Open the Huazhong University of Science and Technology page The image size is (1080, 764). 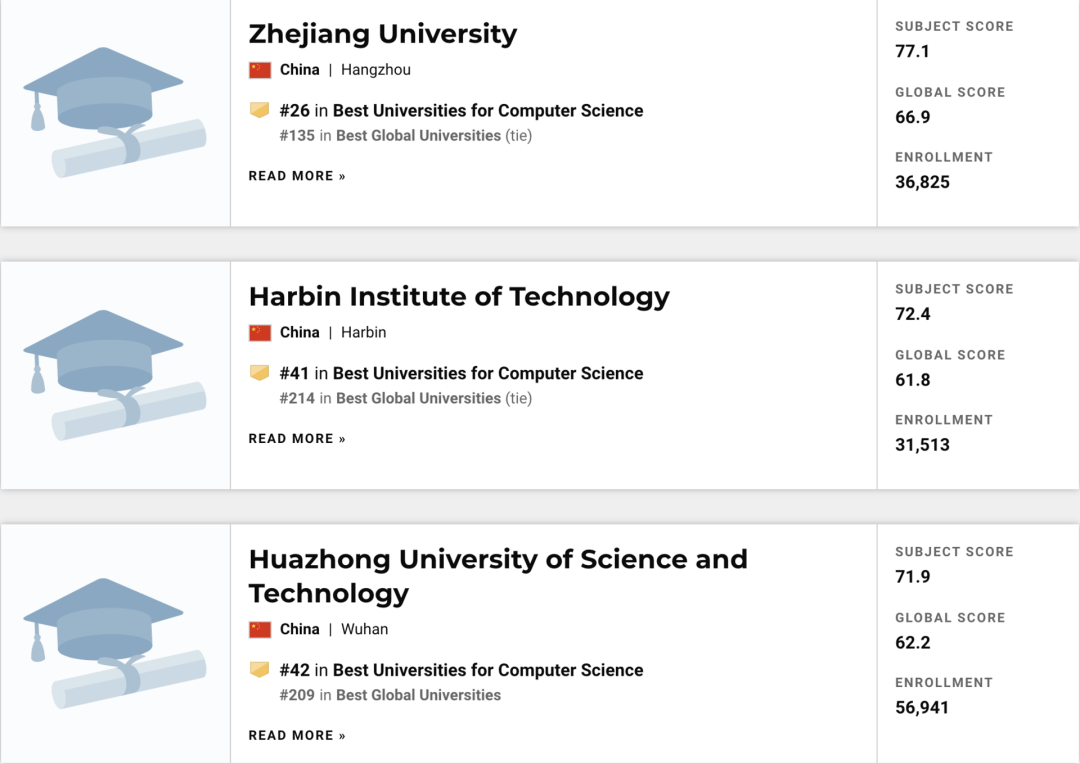[496, 577]
